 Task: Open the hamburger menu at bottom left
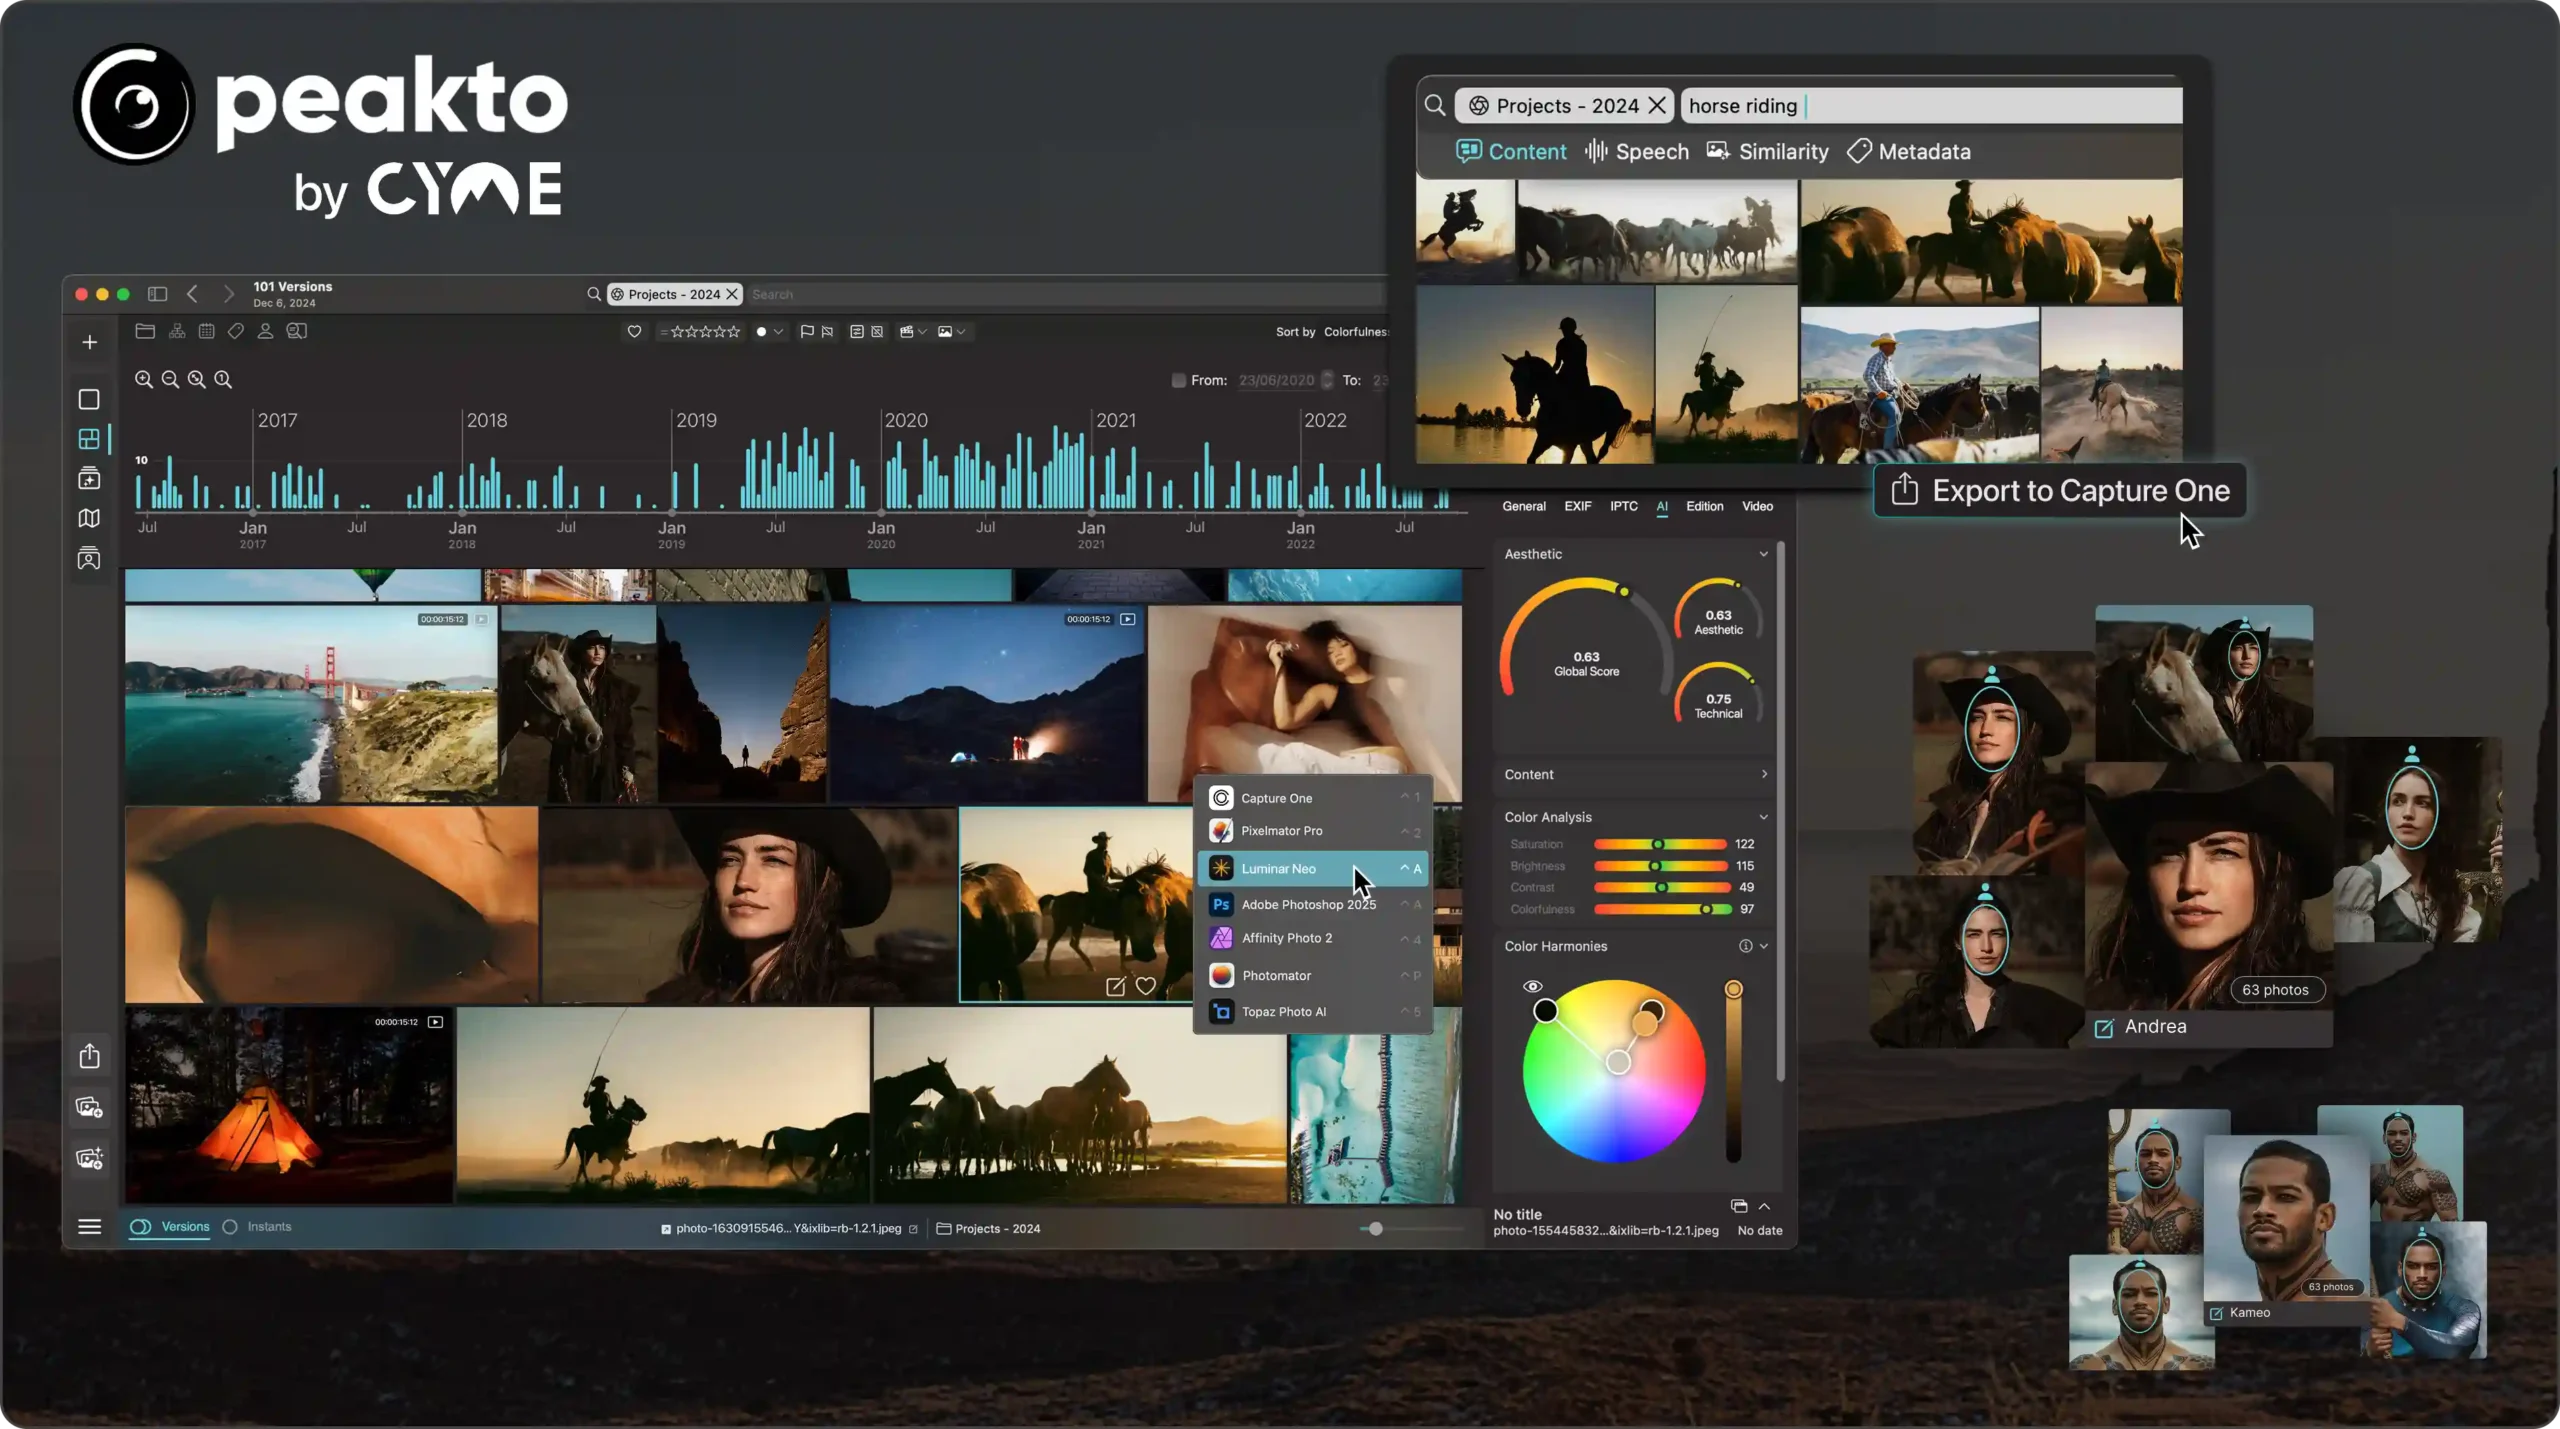(89, 1227)
